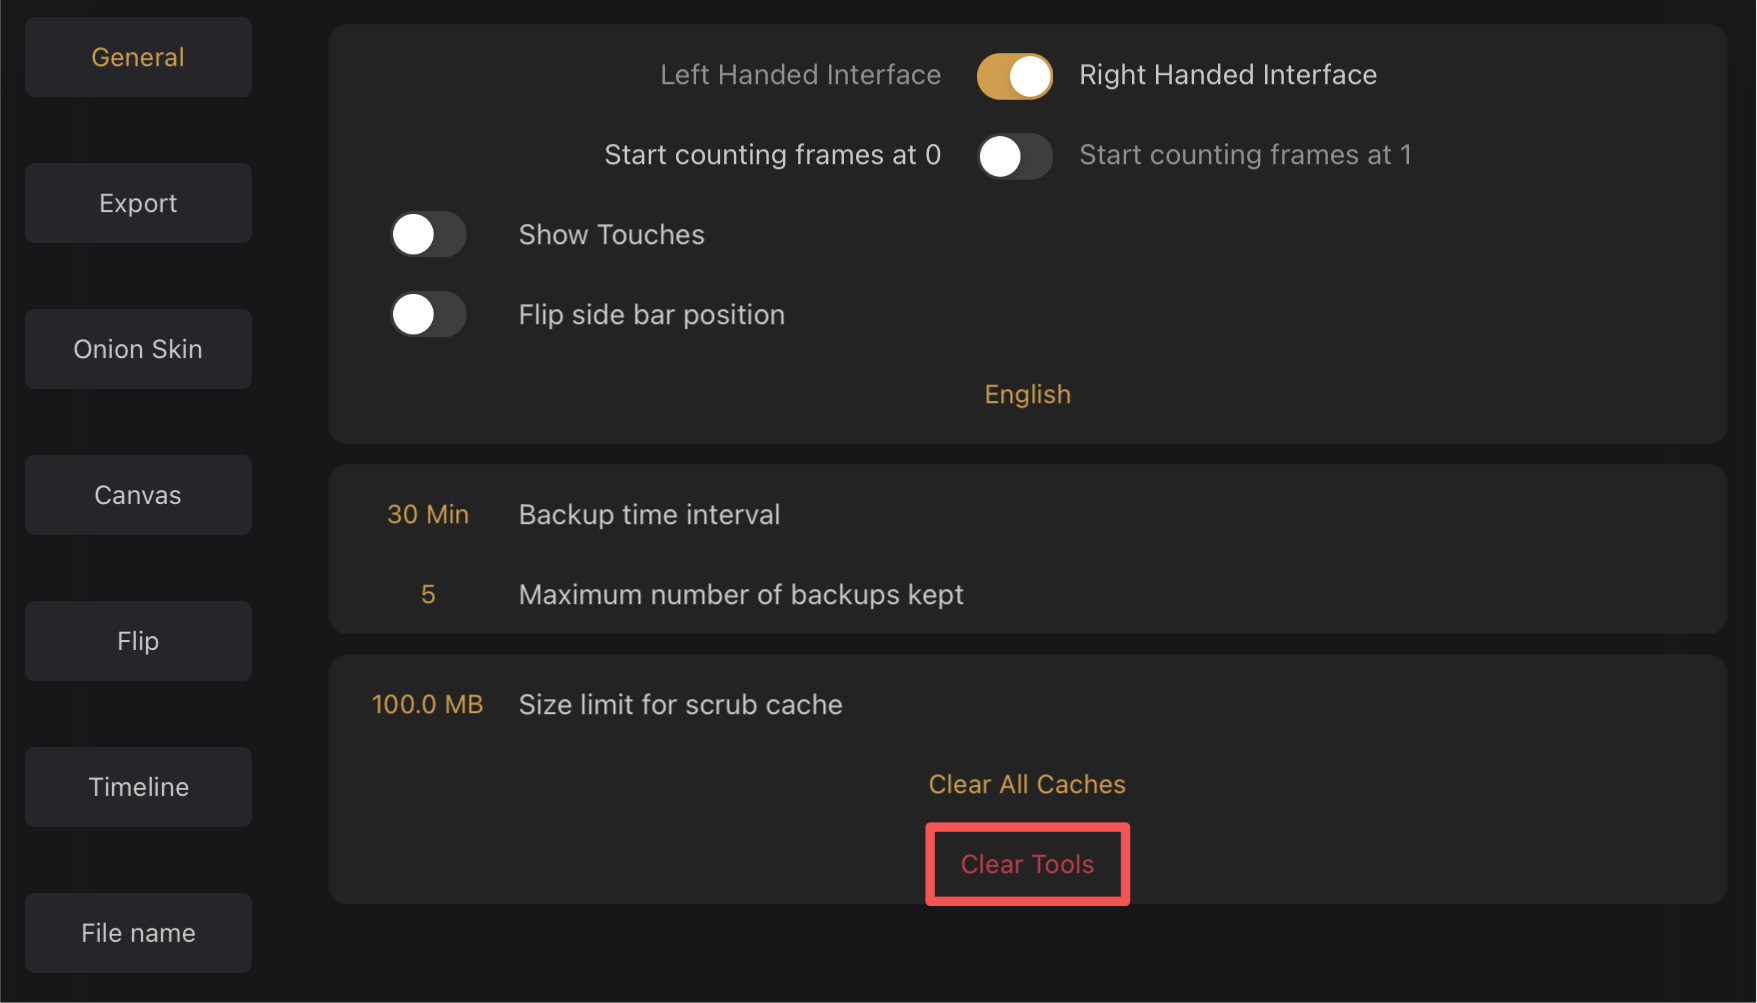Click the Right Handed Interface label
1757x1003 pixels.
(1228, 75)
